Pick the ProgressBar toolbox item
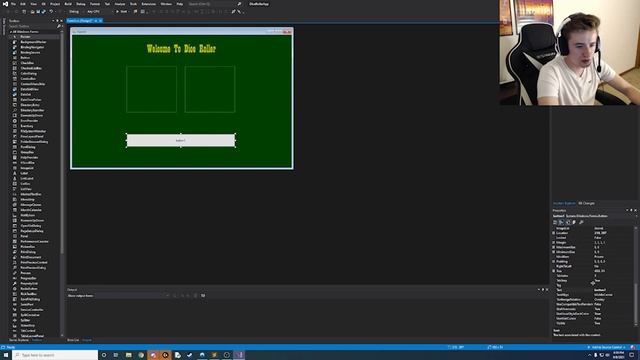Screen dimensions: 640x360 28,278
